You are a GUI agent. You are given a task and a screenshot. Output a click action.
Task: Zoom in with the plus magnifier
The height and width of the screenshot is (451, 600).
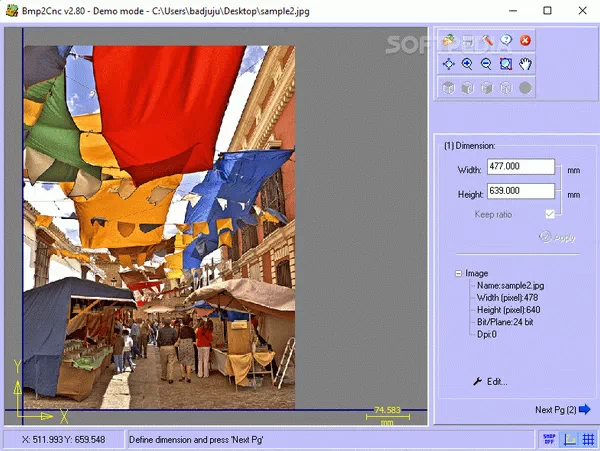pos(468,64)
